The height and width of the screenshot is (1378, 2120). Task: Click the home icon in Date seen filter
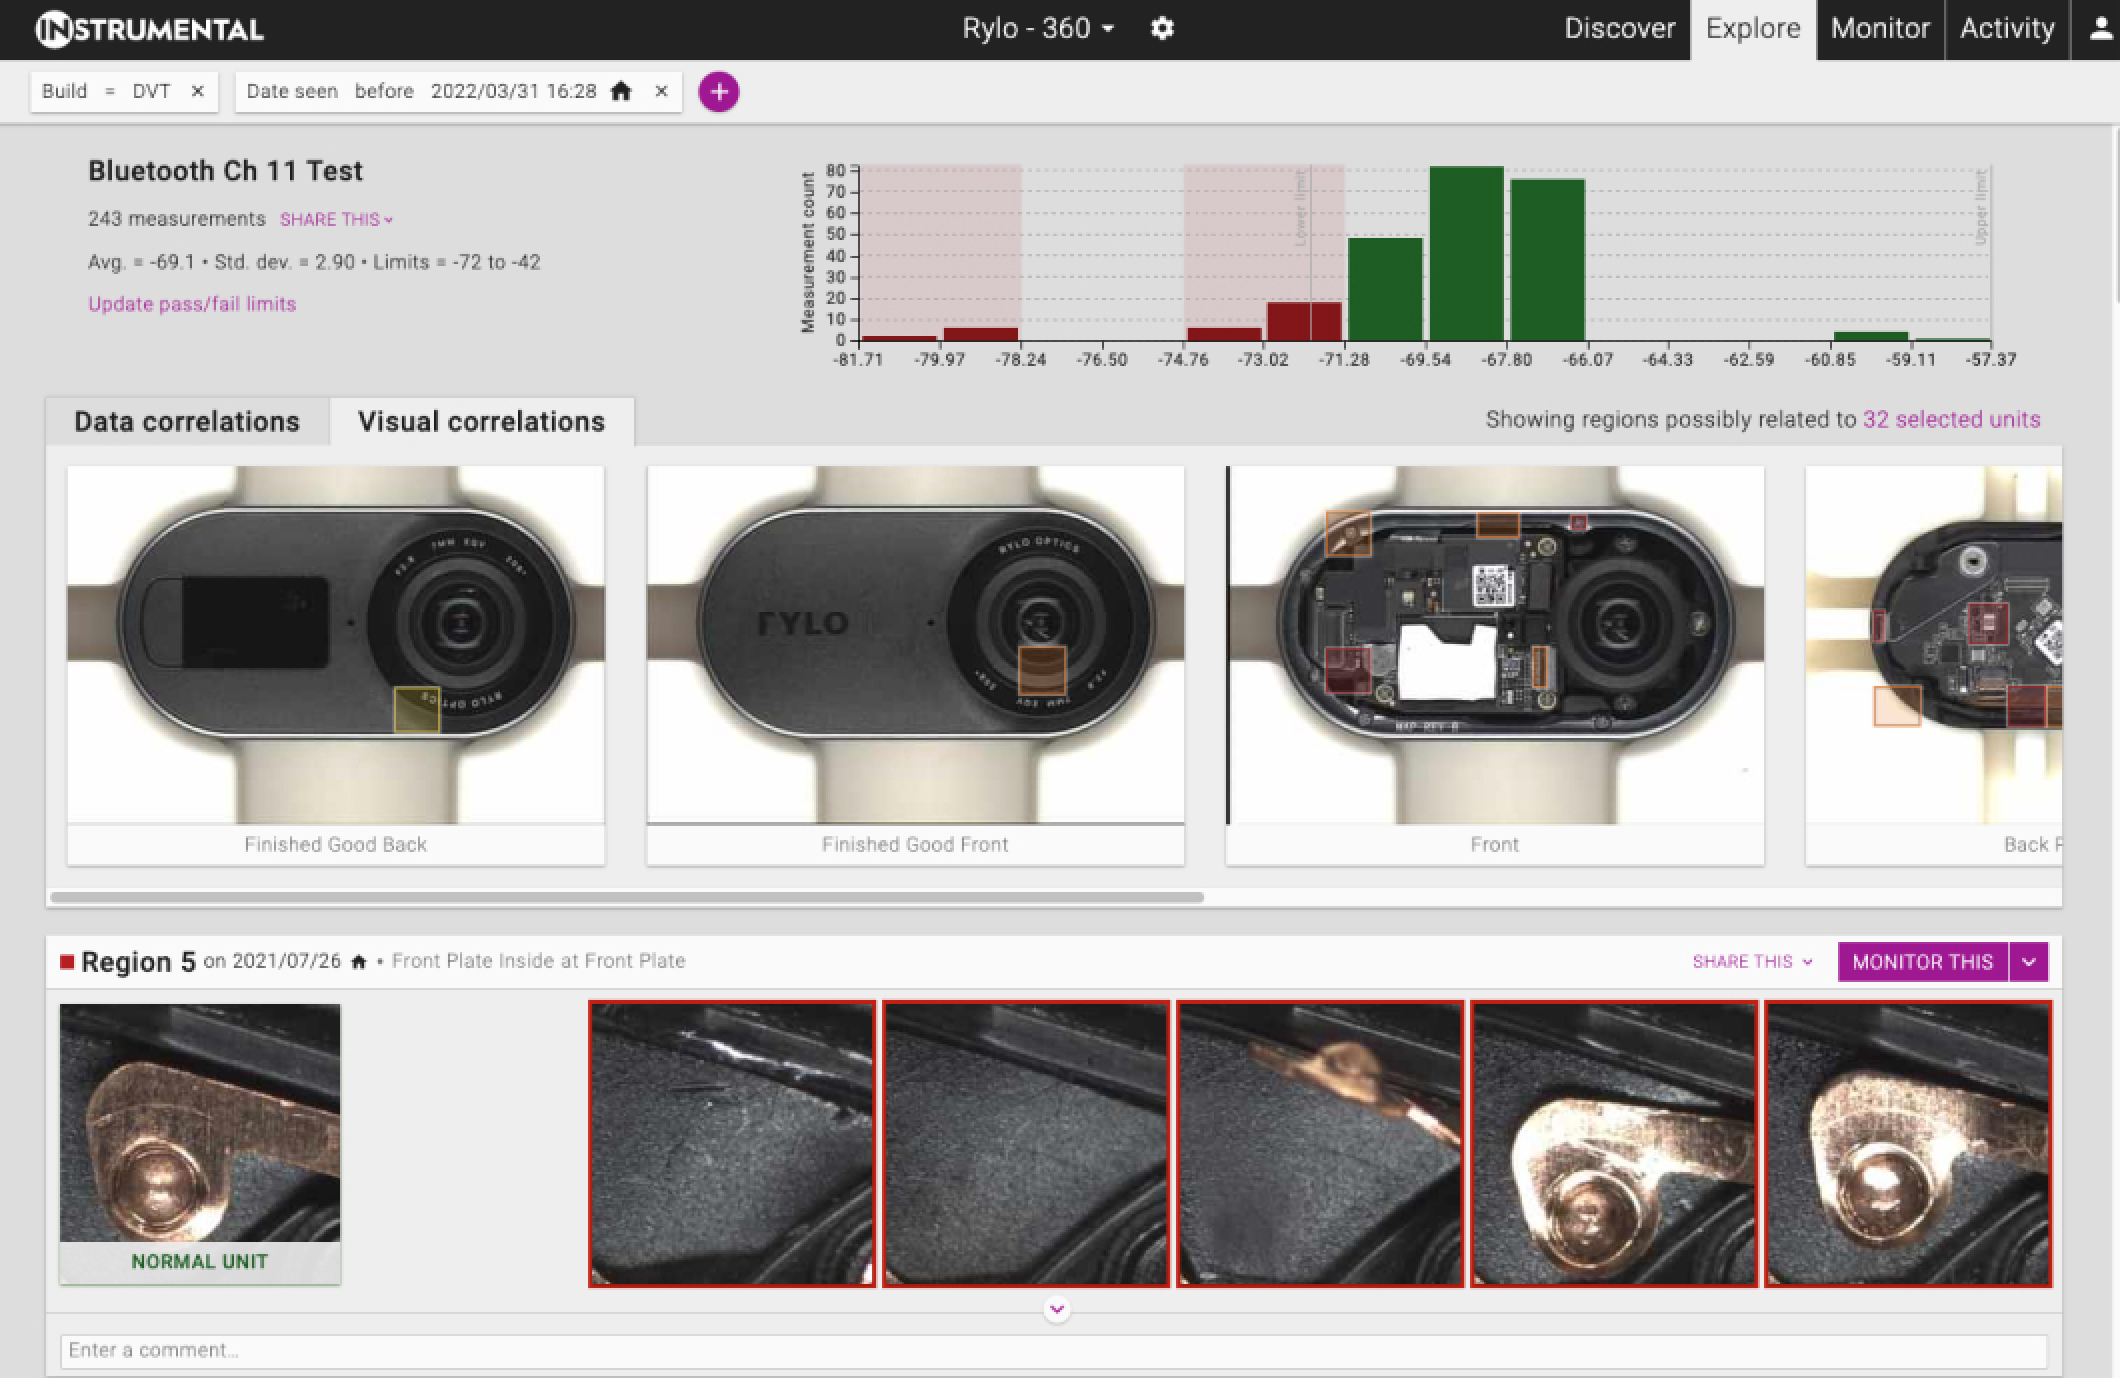click(x=621, y=91)
